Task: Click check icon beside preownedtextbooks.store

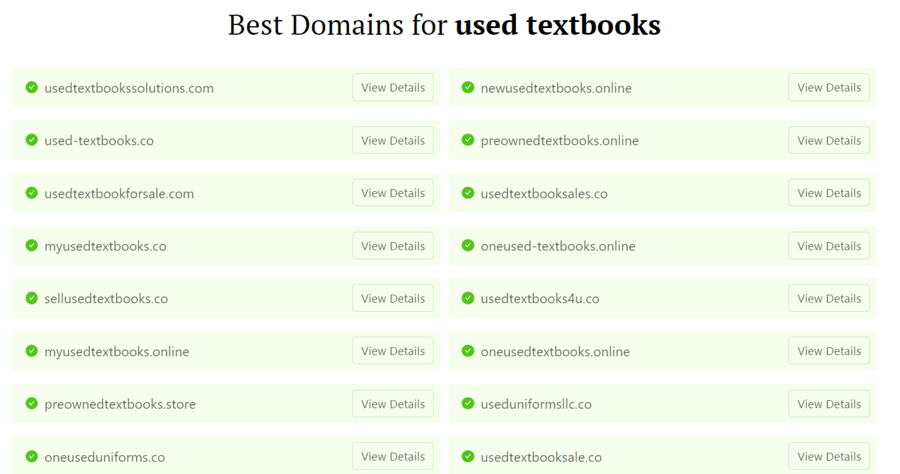Action: click(x=32, y=404)
